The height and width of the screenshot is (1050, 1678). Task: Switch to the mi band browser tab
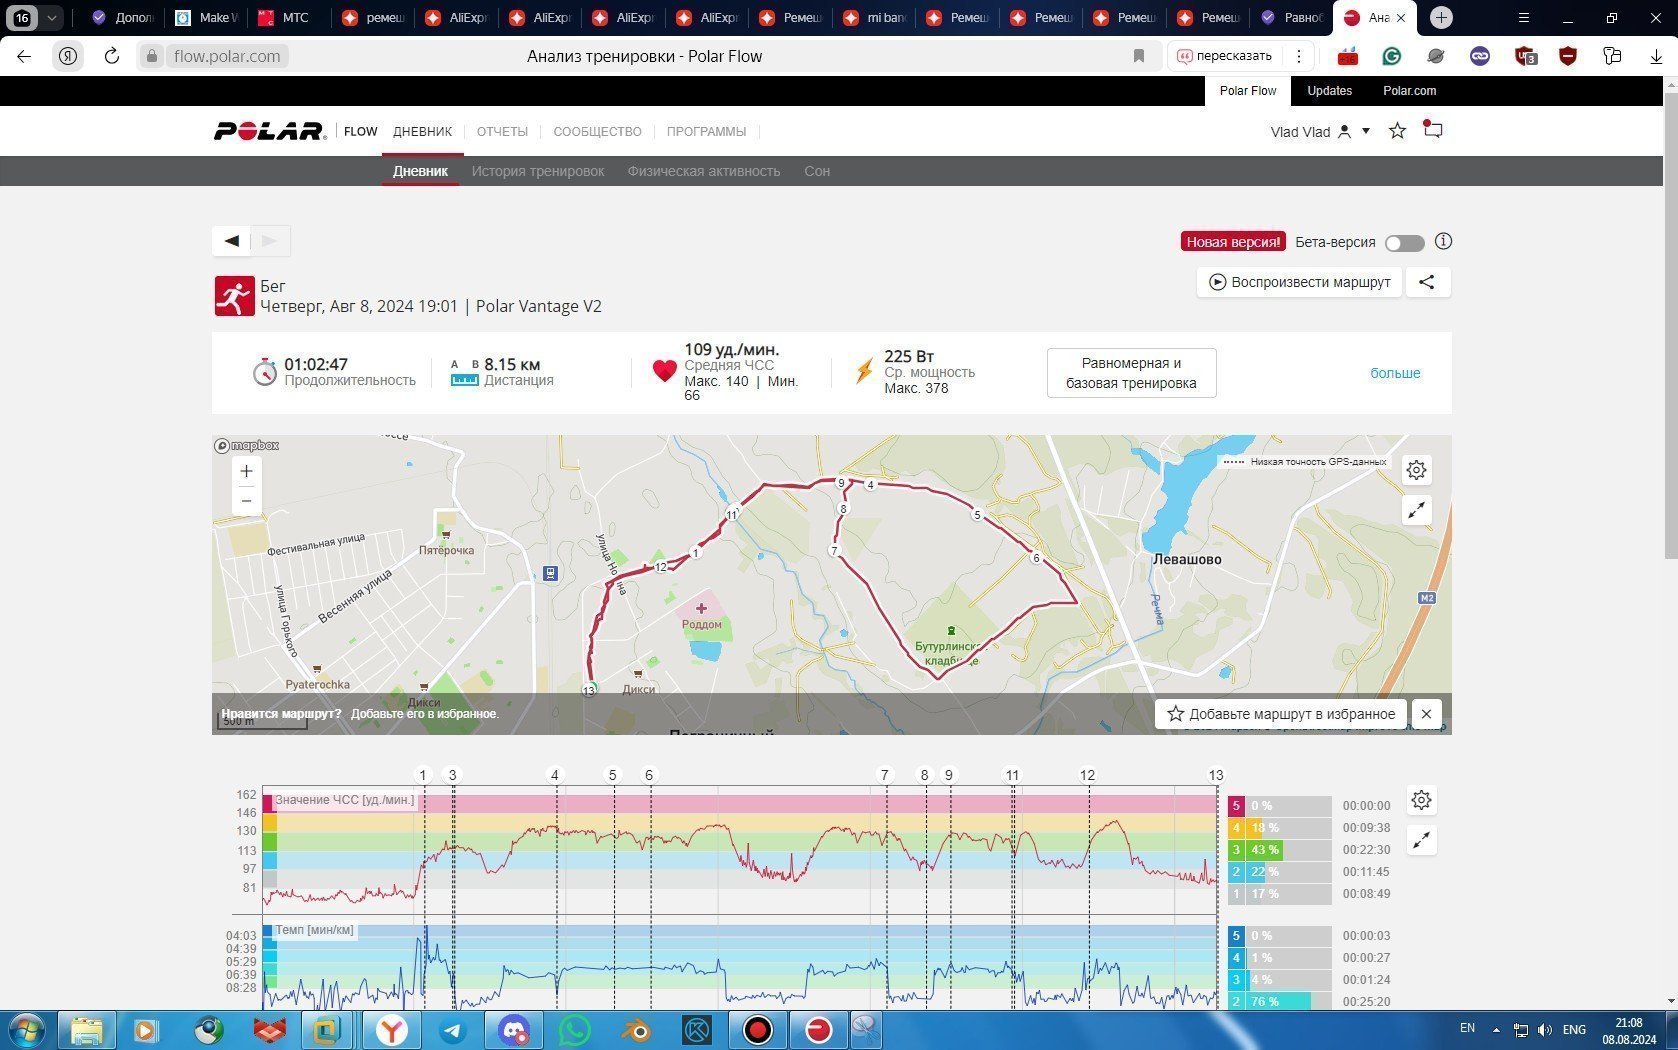[x=874, y=17]
